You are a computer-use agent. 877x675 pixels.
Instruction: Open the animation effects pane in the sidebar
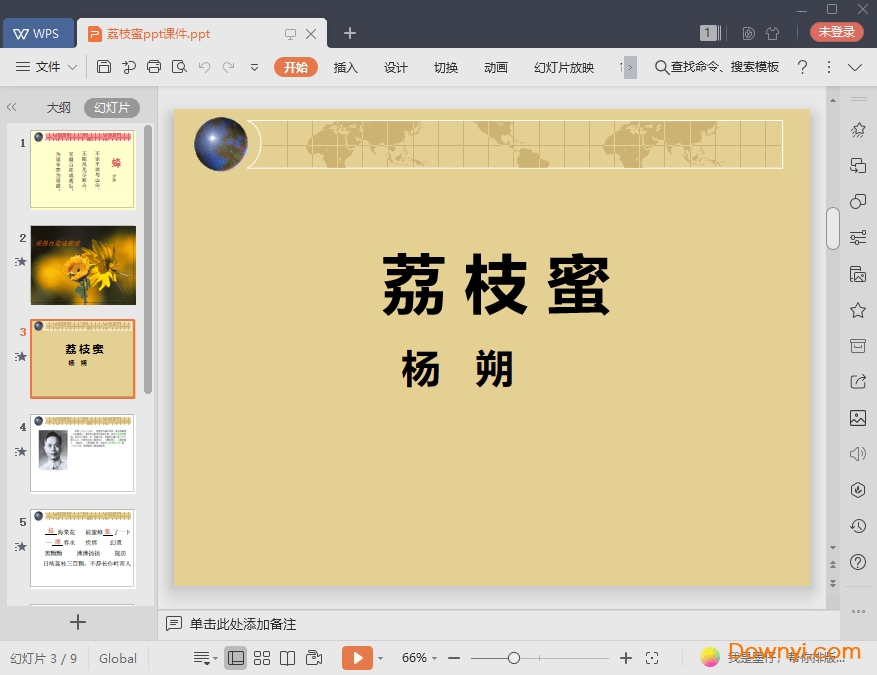(856, 129)
